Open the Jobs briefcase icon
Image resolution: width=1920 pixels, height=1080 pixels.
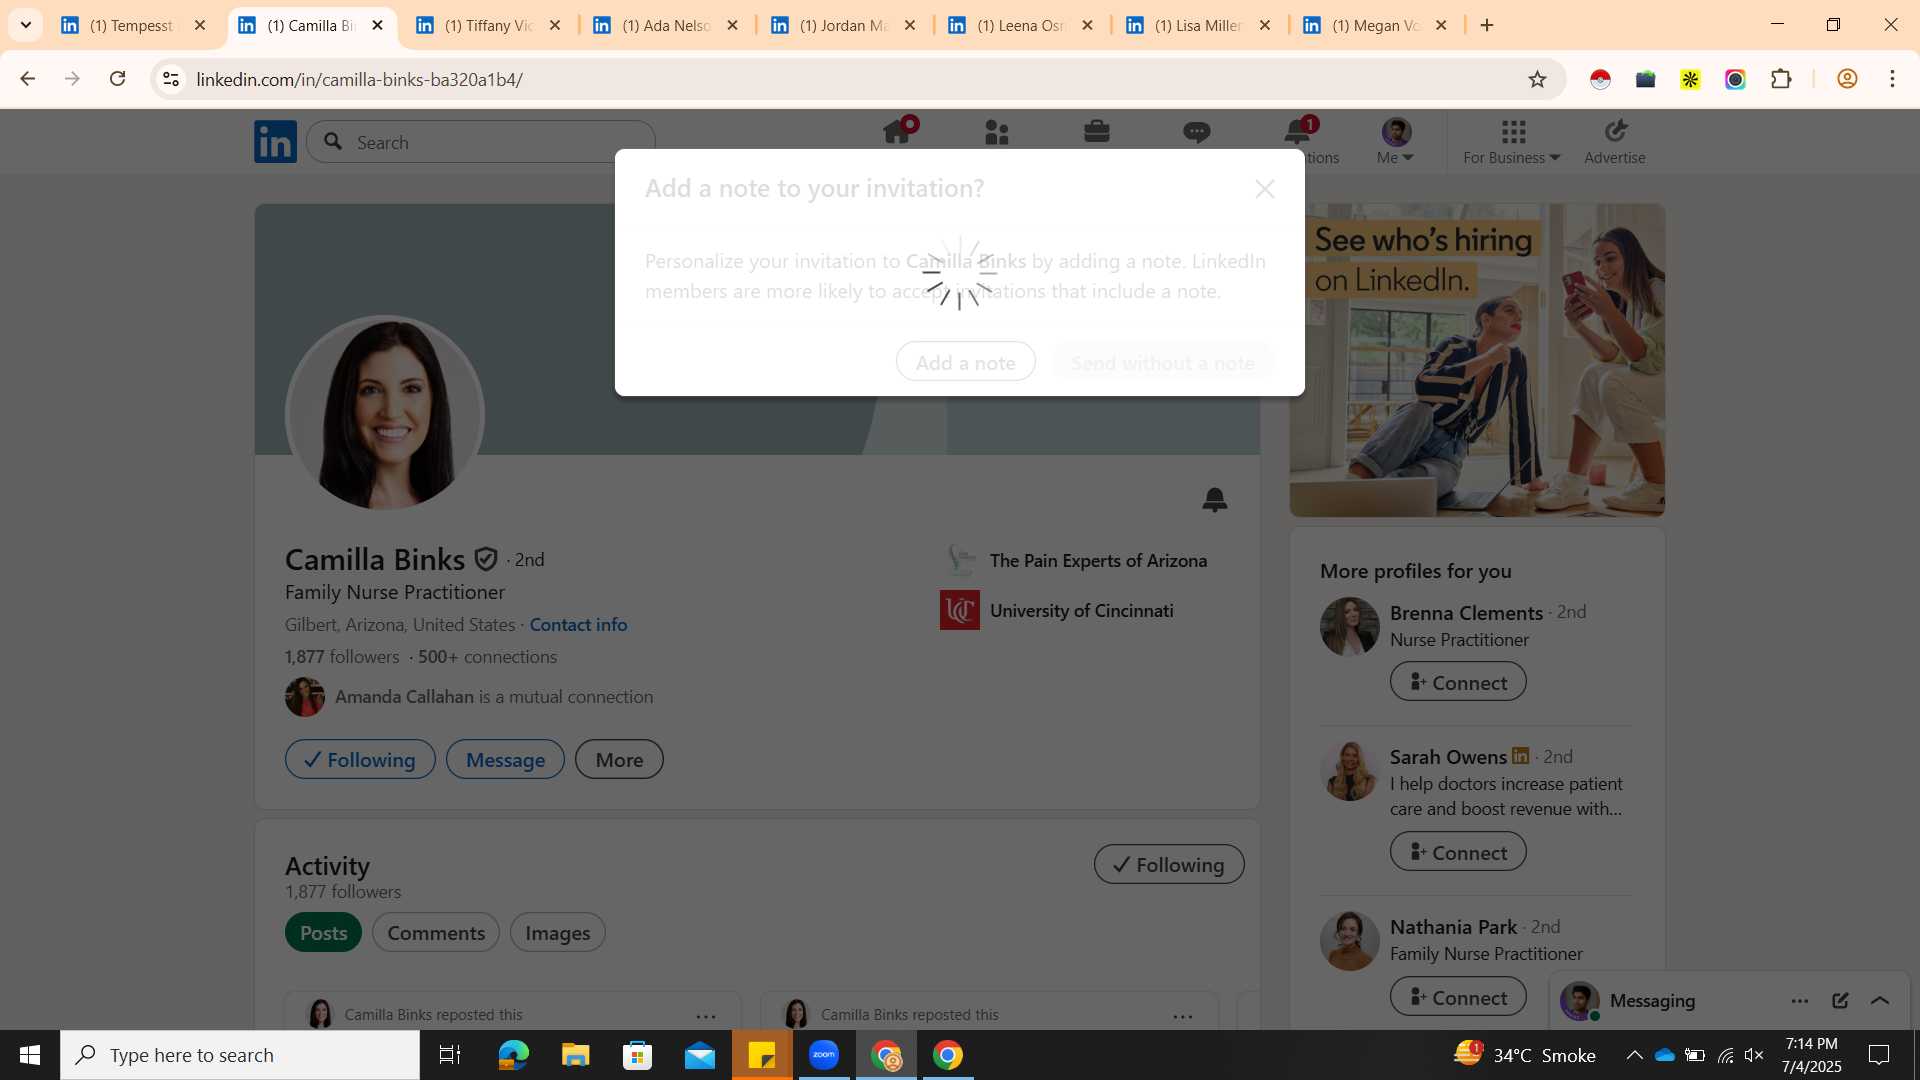tap(1097, 132)
